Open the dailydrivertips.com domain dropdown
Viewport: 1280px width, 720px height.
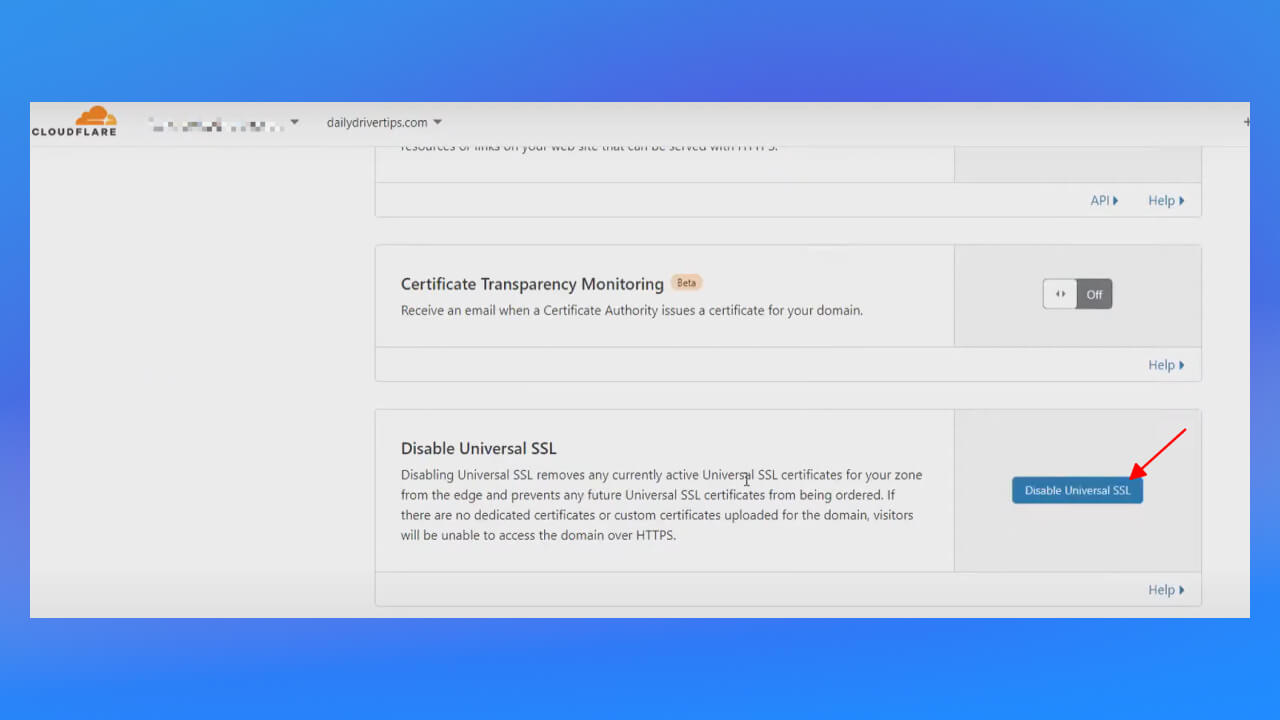(384, 123)
